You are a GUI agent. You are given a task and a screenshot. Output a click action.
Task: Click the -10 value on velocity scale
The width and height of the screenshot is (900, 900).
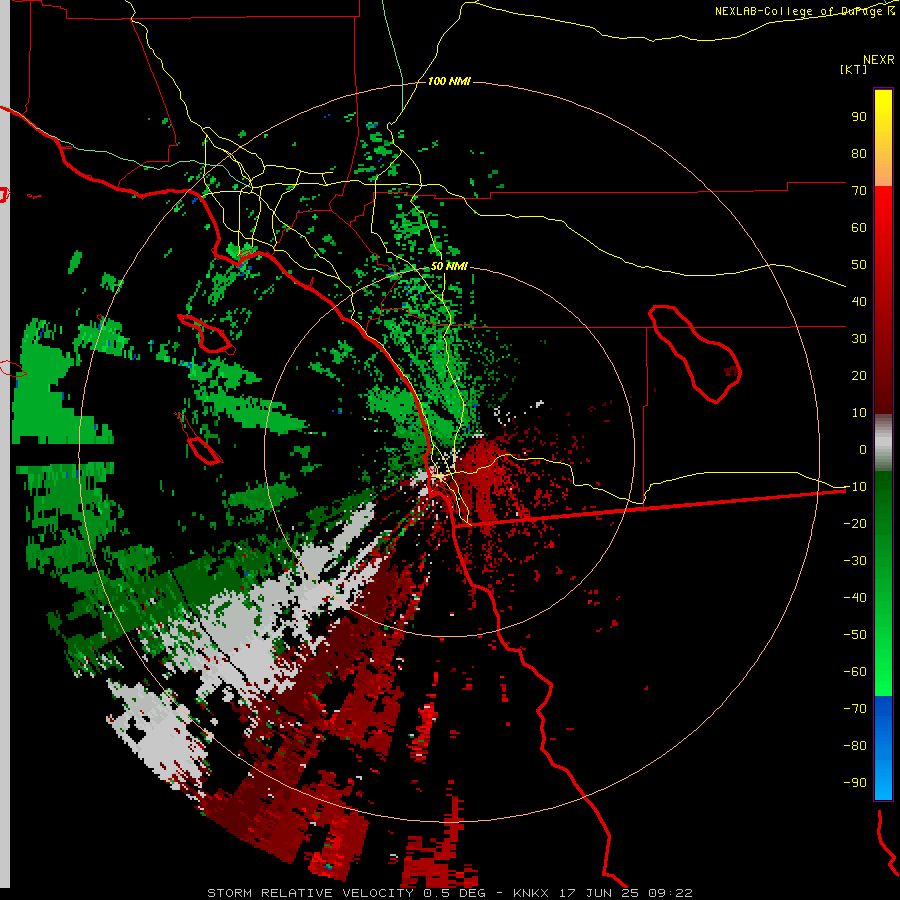pos(855,487)
